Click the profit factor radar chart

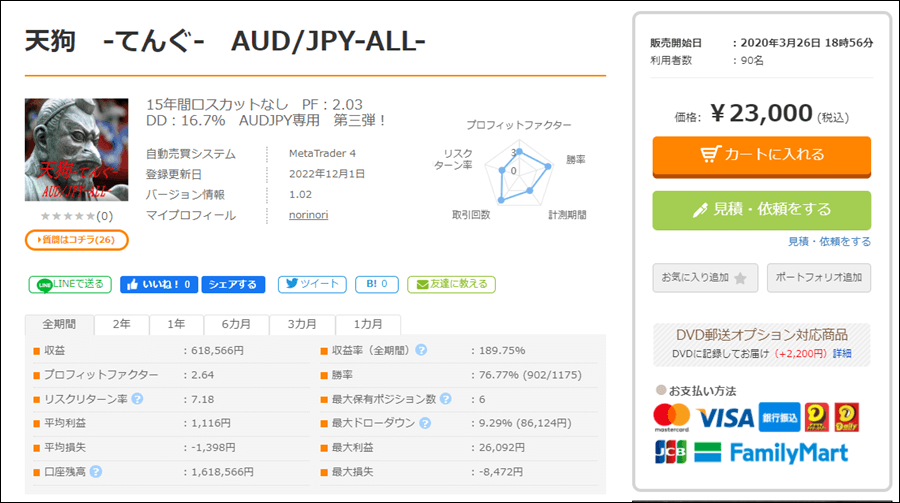pos(519,174)
